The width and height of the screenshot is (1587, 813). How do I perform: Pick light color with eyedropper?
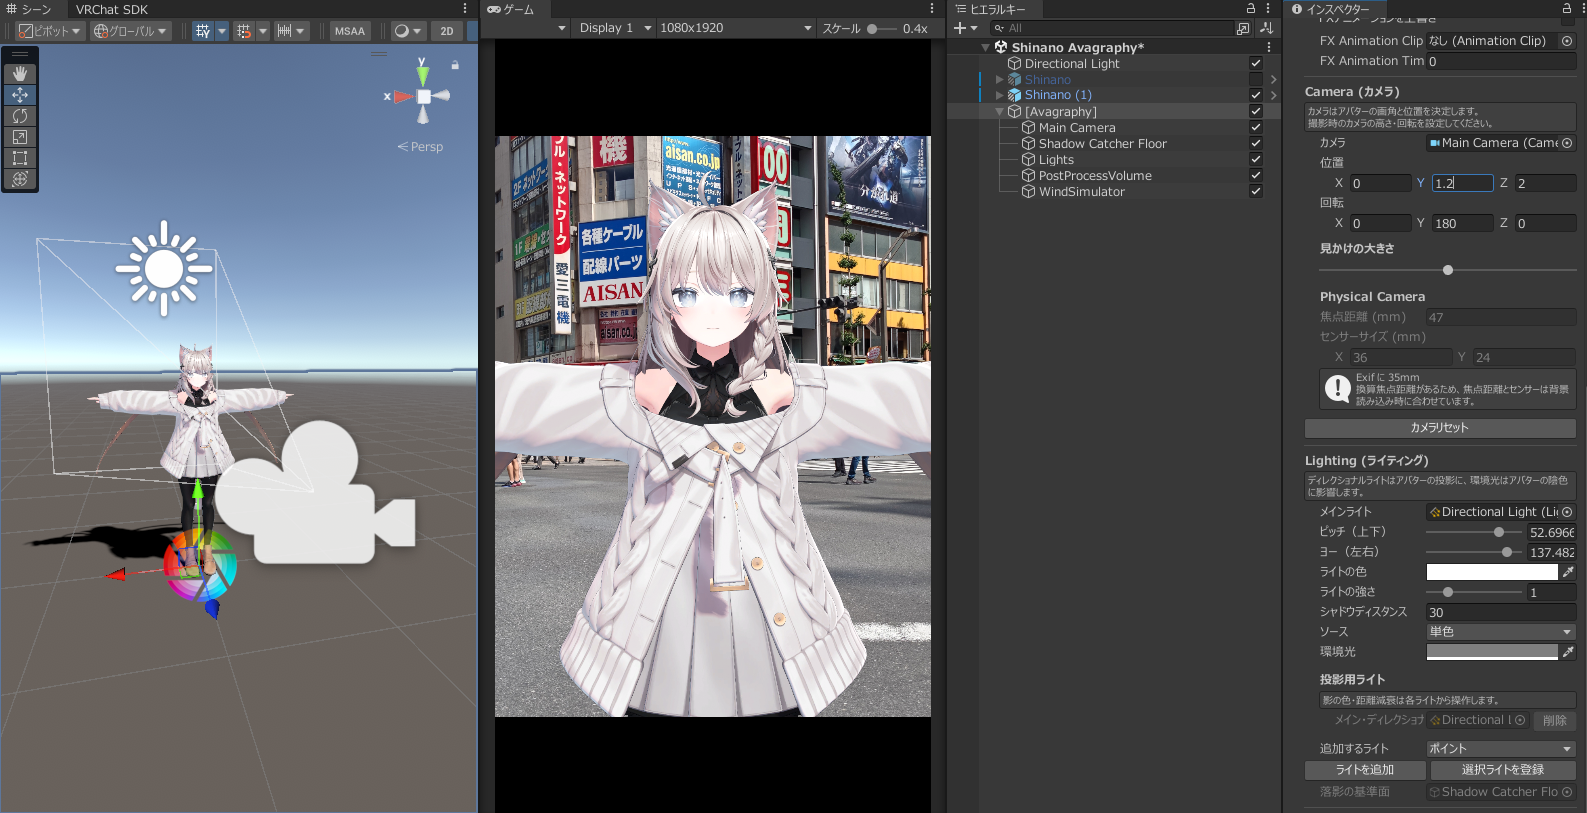[1568, 572]
